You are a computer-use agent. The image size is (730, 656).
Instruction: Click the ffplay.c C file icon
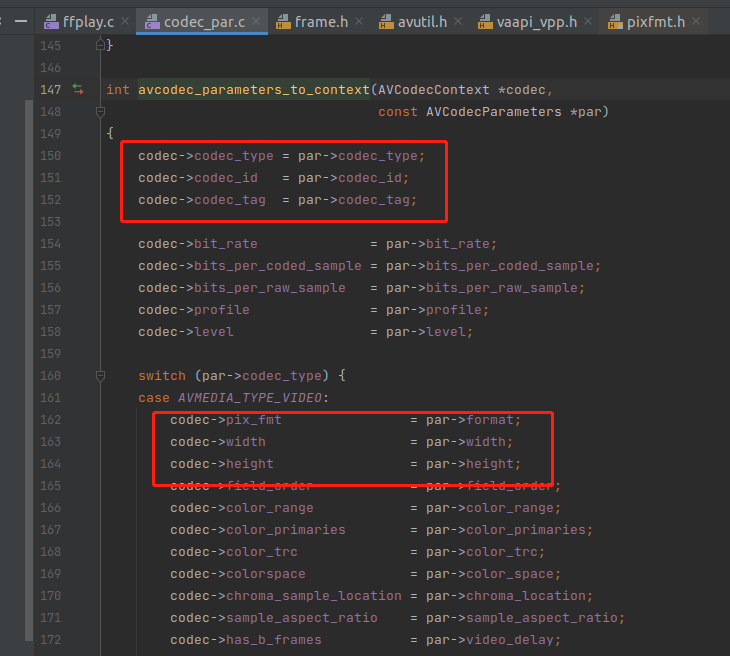point(51,21)
